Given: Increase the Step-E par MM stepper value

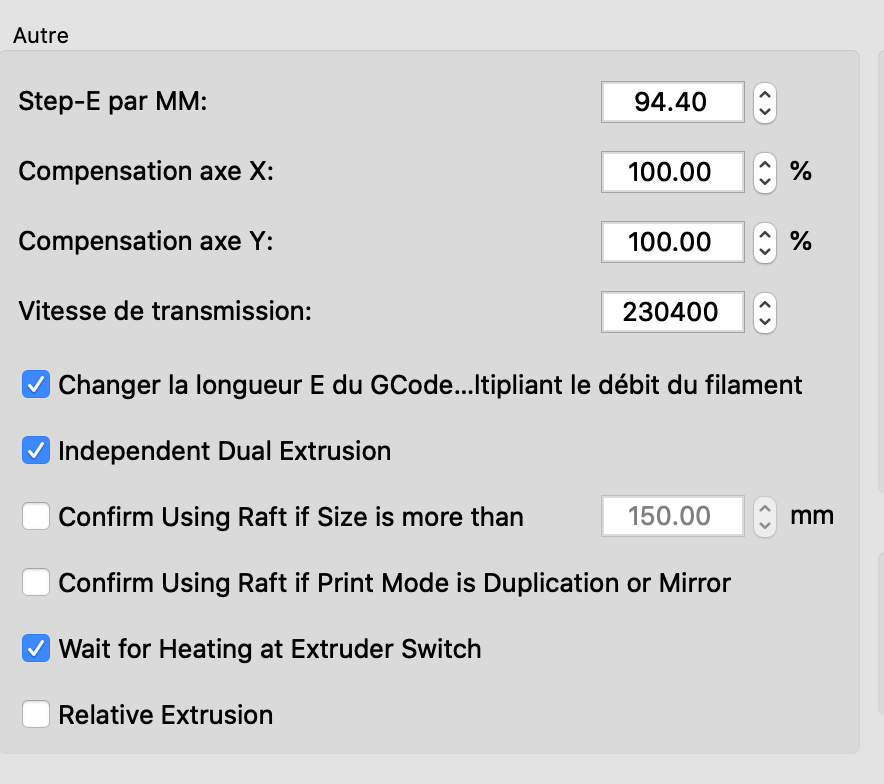Looking at the screenshot, I should click(765, 94).
